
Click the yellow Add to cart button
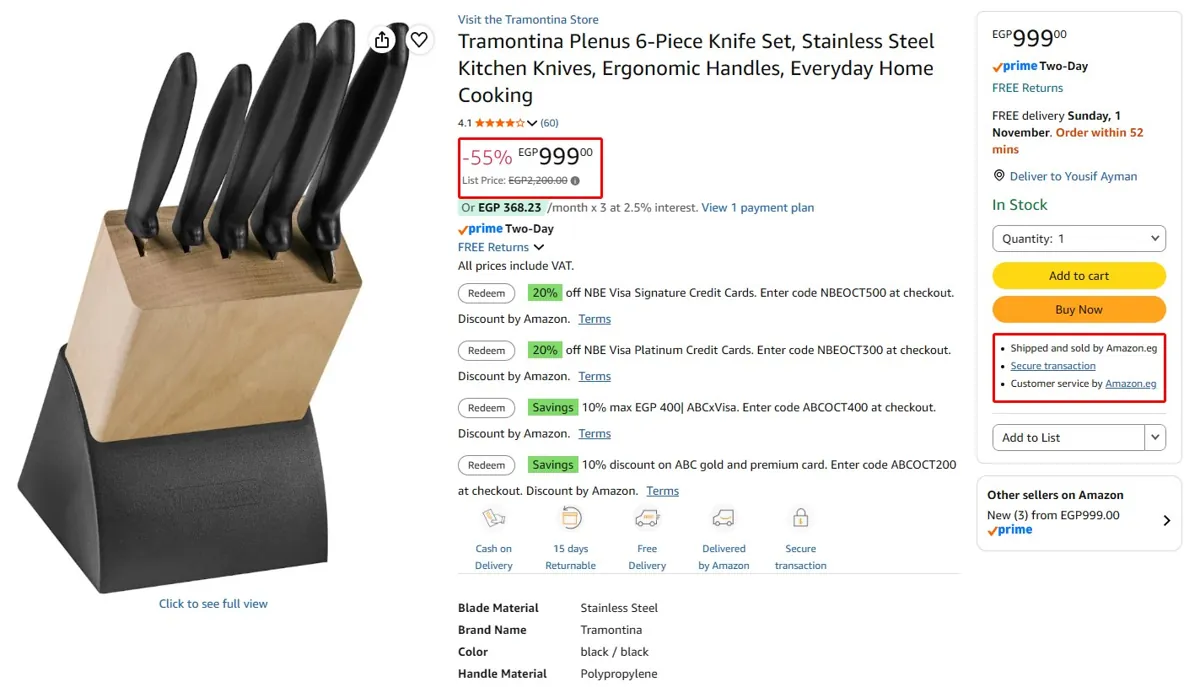point(1079,276)
